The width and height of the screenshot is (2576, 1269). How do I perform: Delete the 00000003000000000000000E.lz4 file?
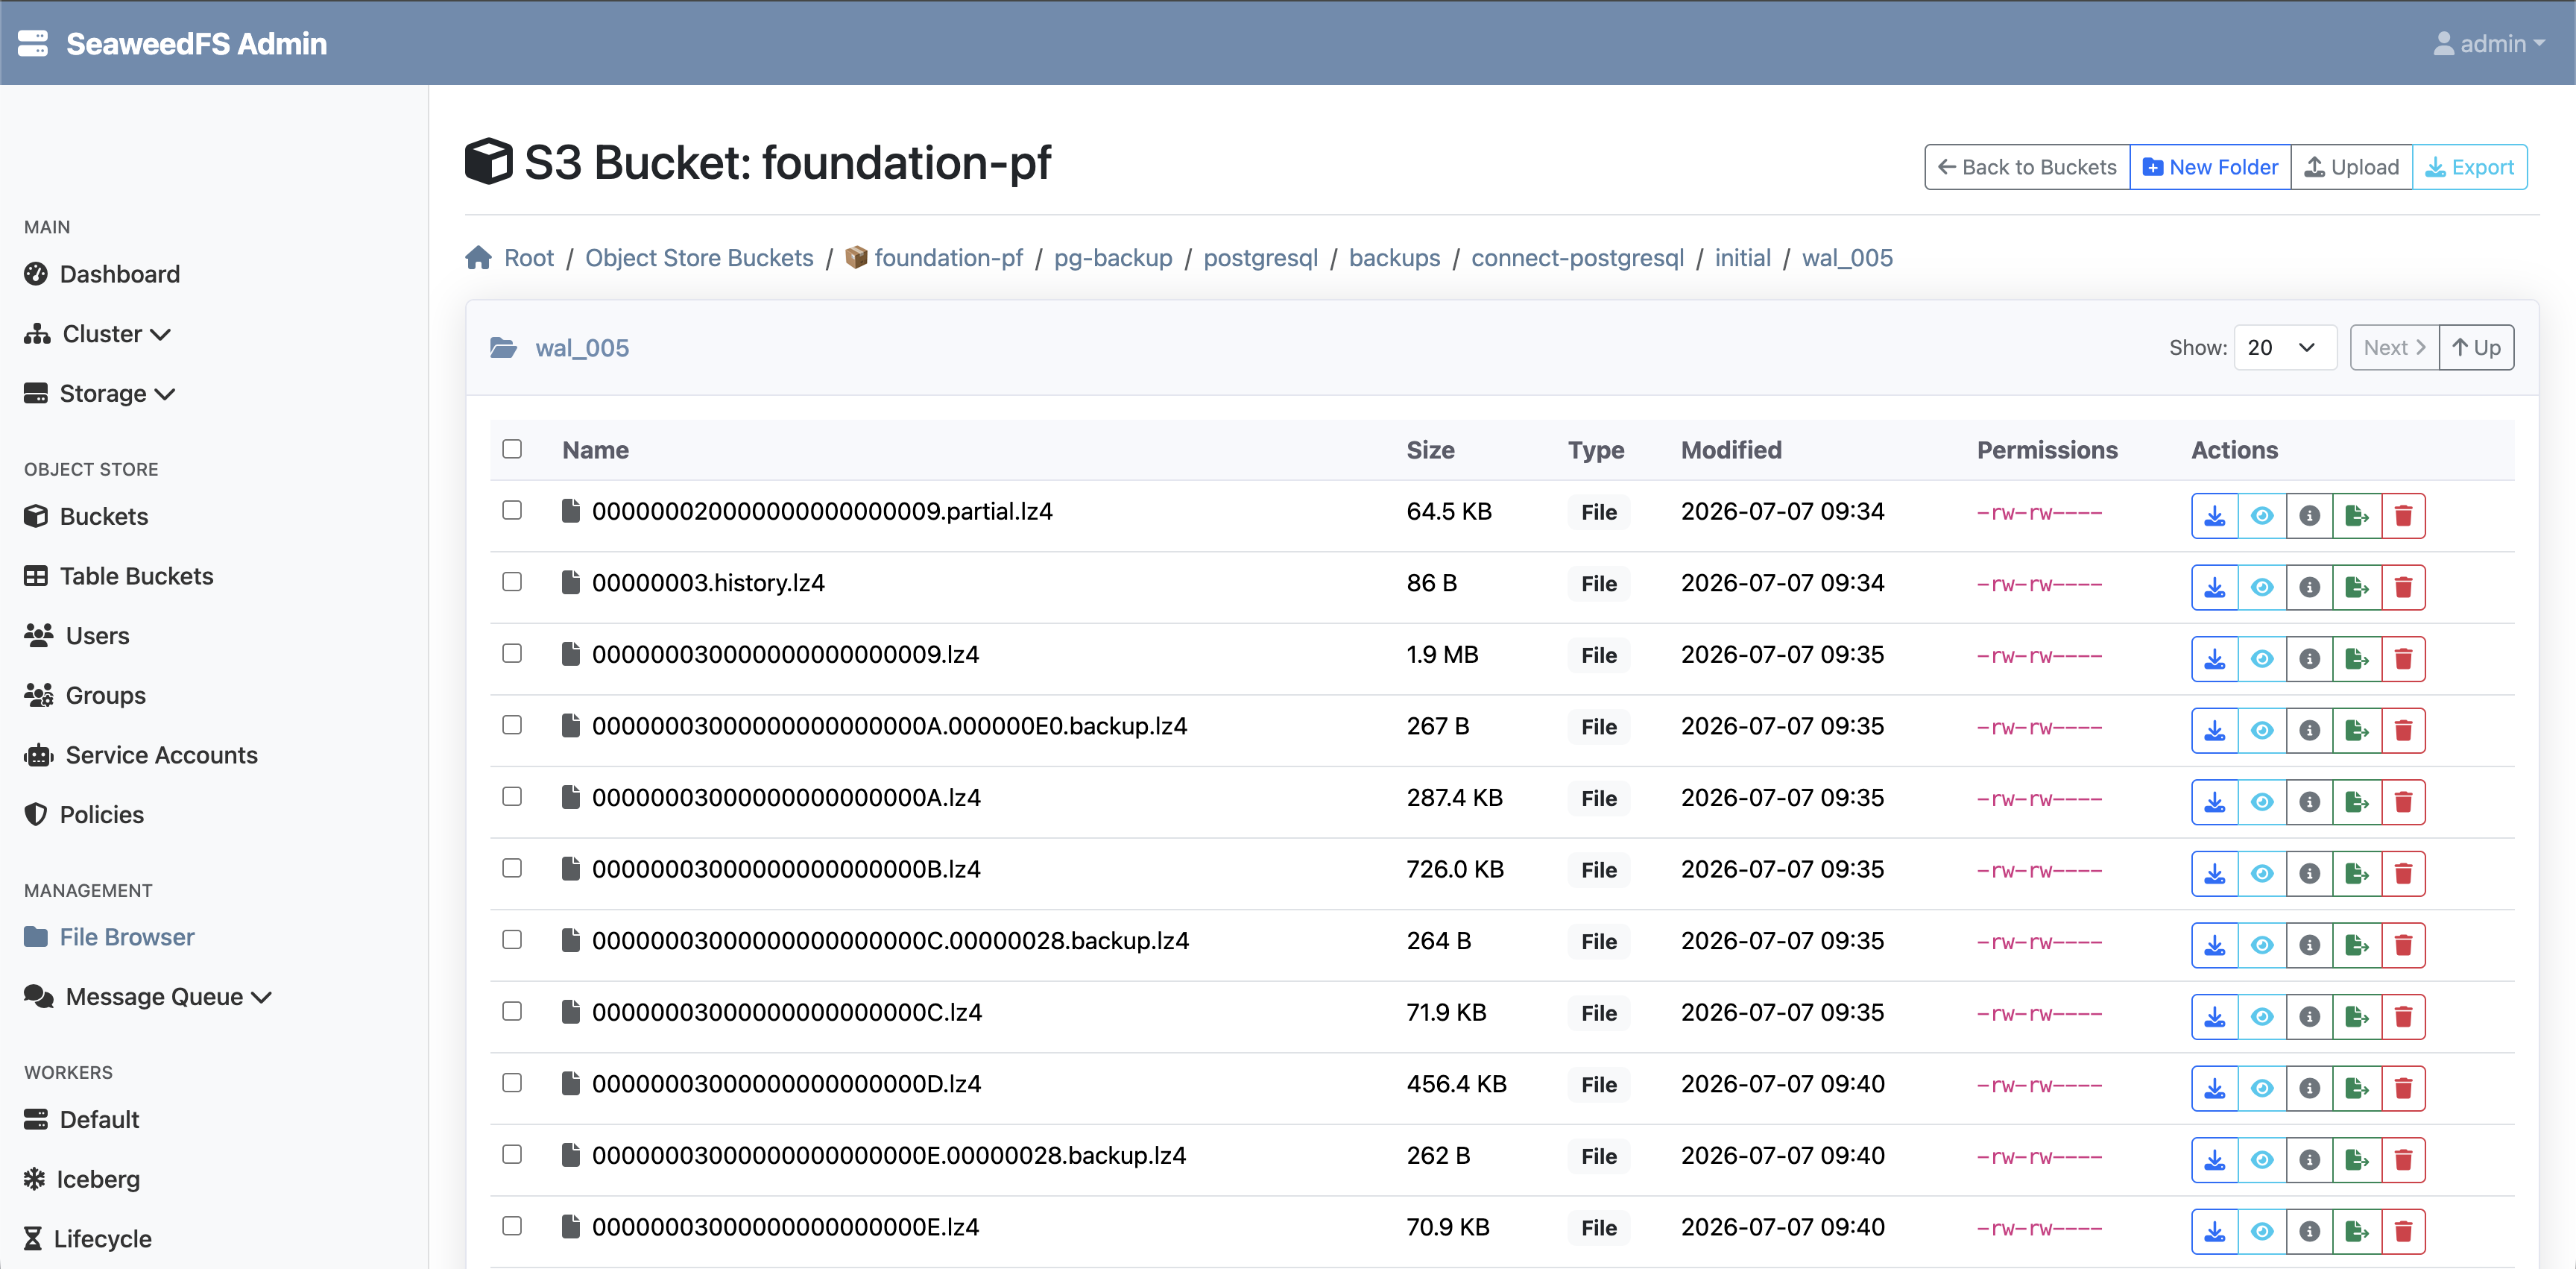click(2404, 1231)
